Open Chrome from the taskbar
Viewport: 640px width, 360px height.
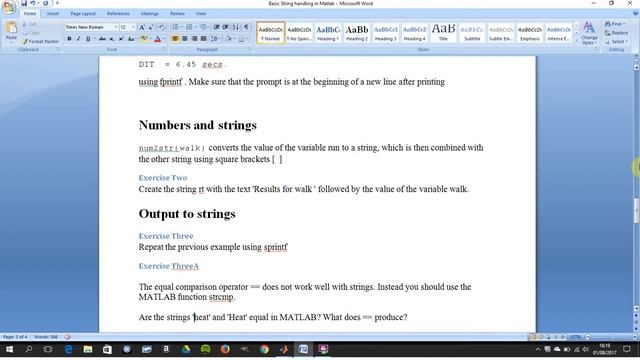tap(264, 349)
